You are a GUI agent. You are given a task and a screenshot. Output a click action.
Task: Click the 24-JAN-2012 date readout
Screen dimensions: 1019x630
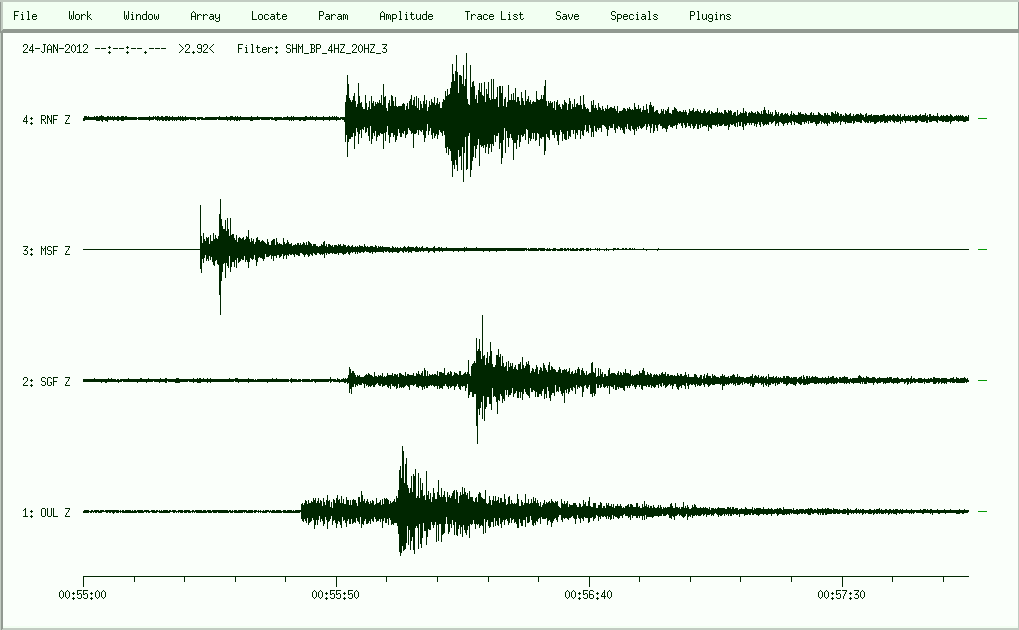[x=55, y=48]
